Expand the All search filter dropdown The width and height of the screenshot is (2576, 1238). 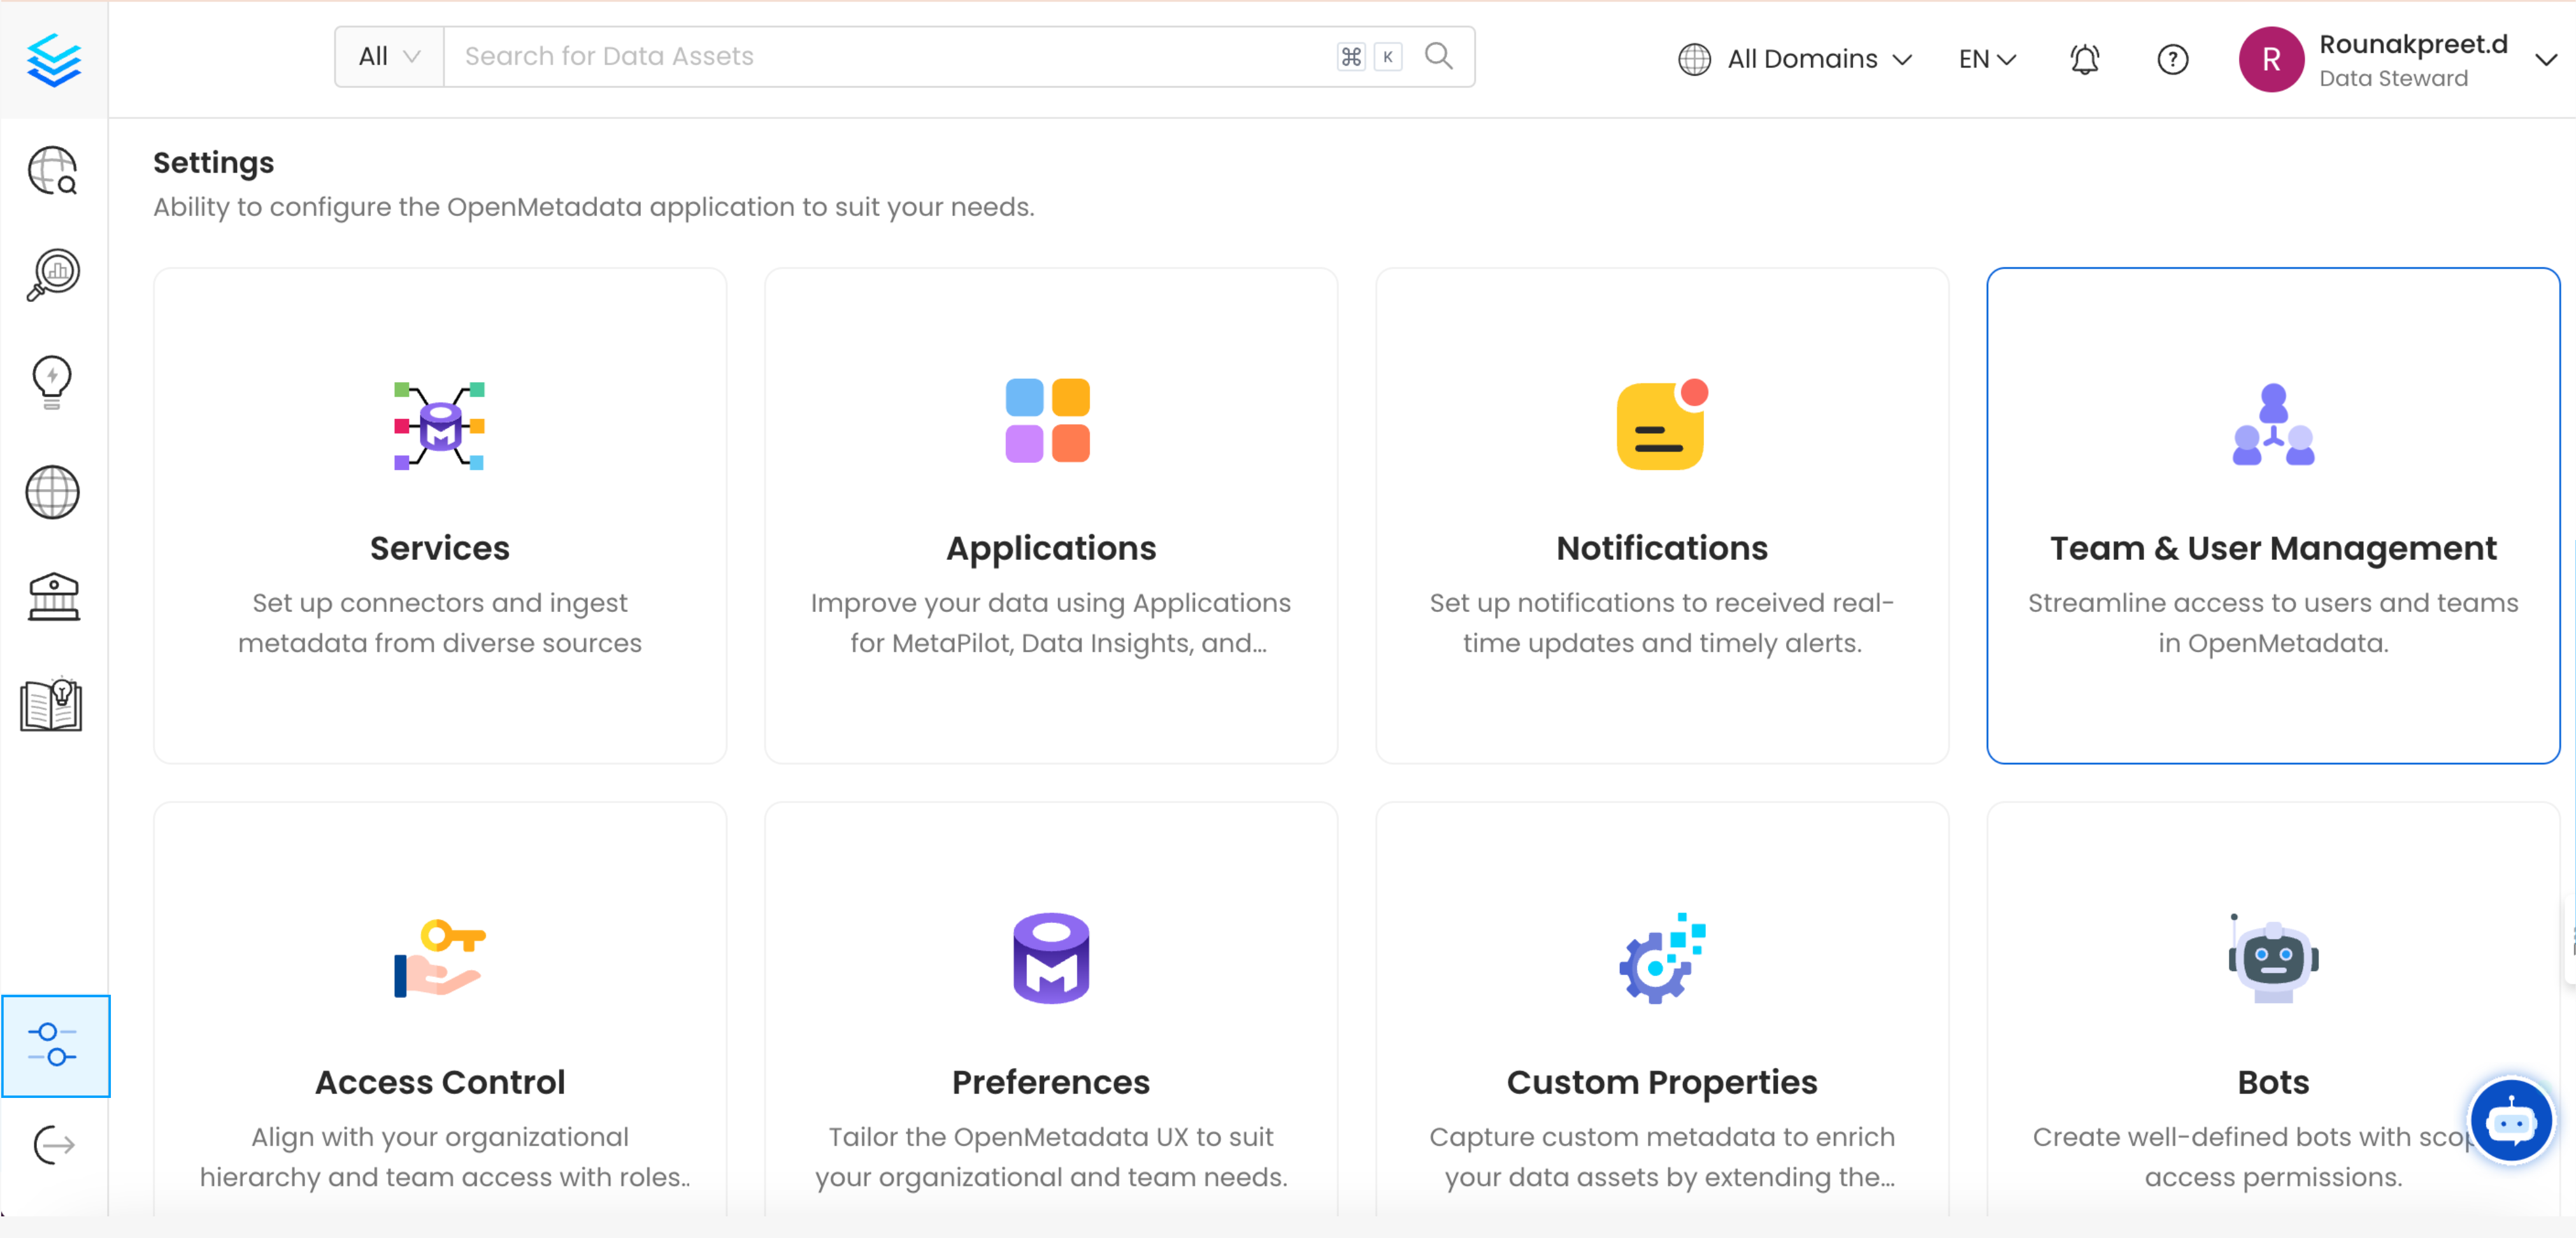388,56
